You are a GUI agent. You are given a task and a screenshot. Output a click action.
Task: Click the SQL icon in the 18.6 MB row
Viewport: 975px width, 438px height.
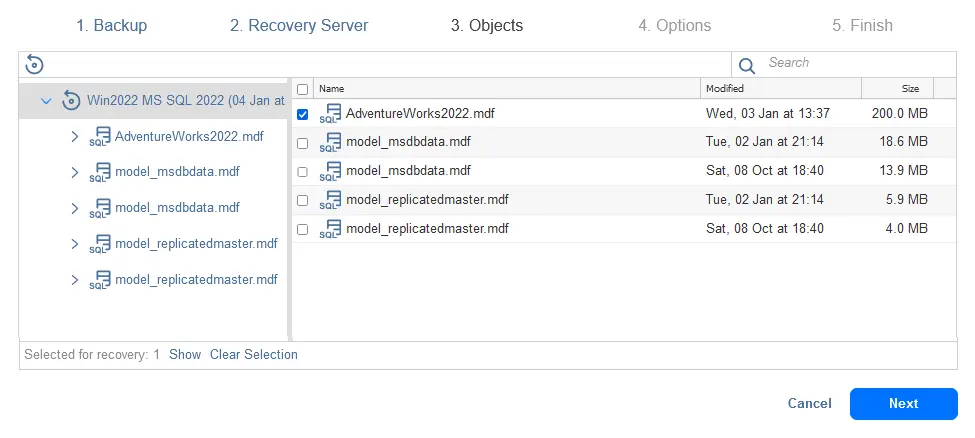coord(330,142)
